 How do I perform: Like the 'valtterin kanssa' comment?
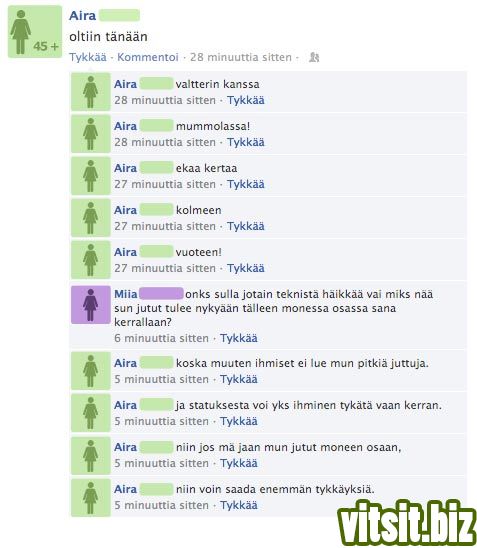click(246, 100)
